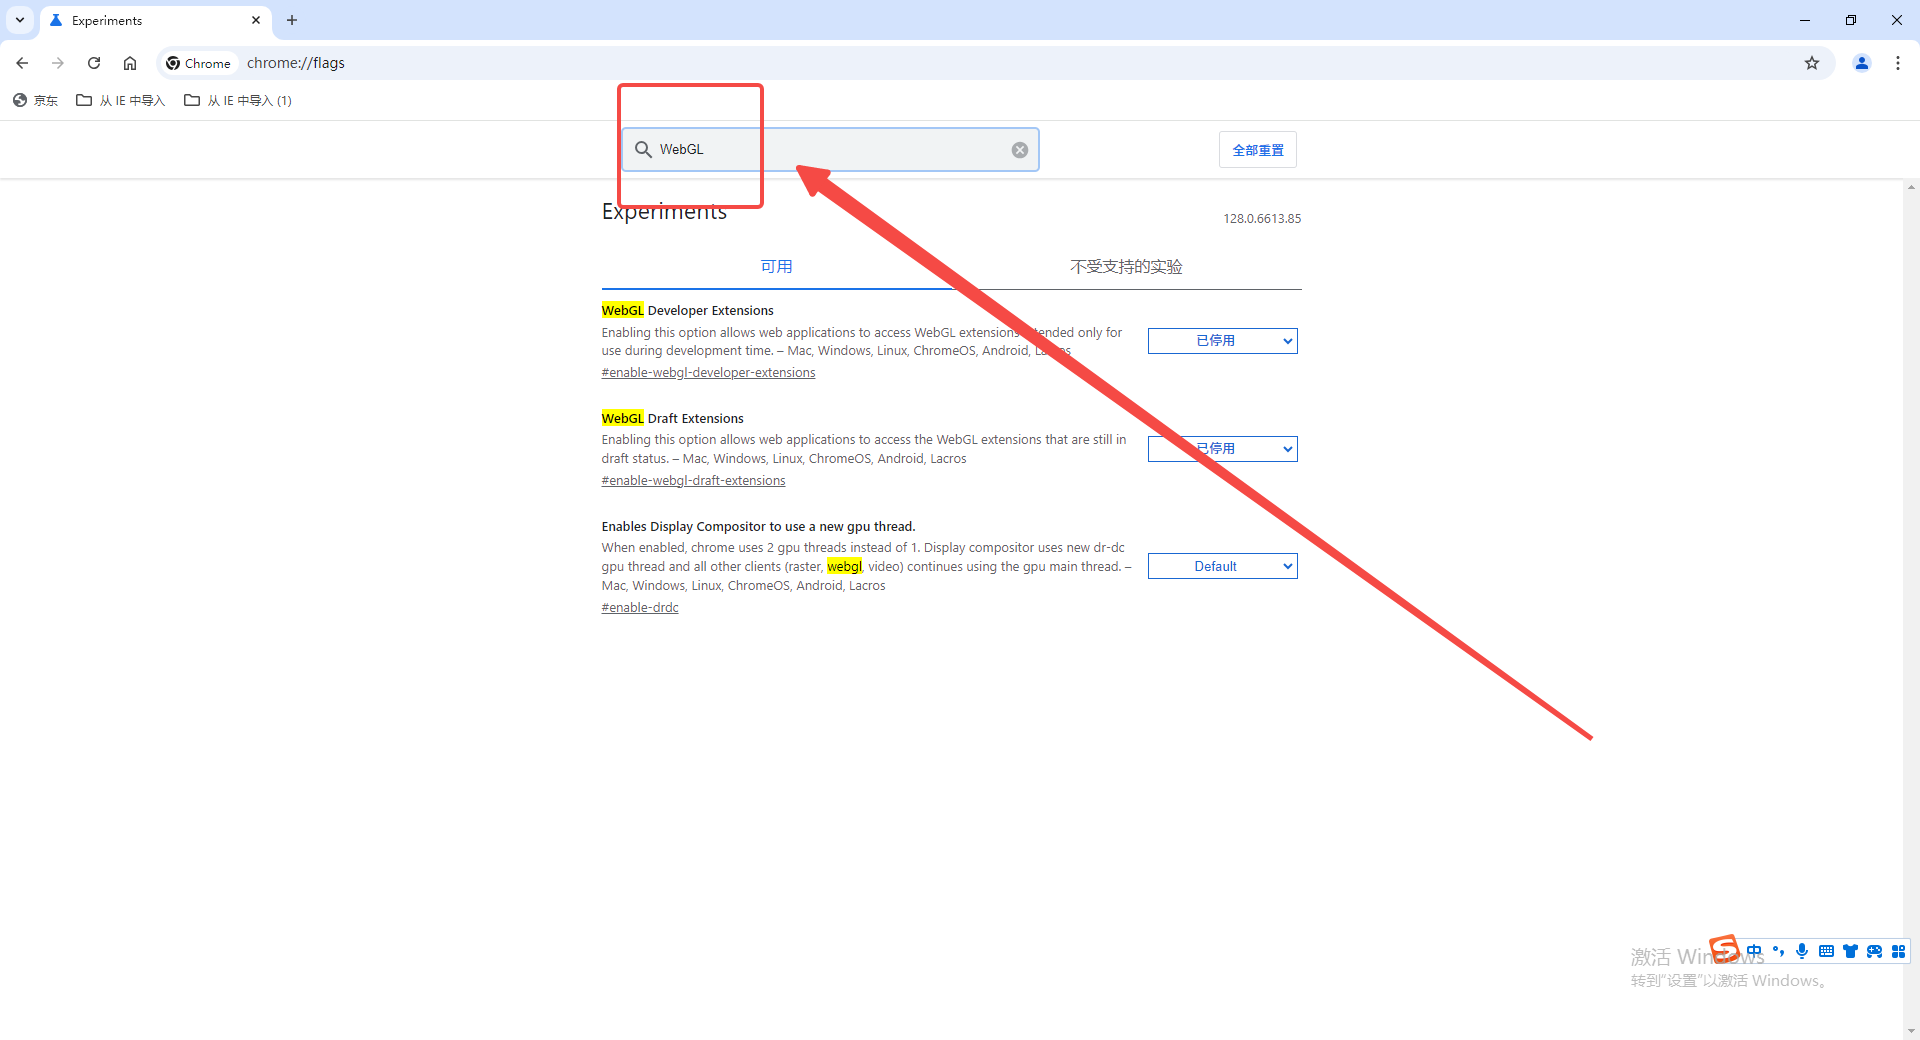Reload the chrome://flags page
Screen dimensions: 1920x1040
click(94, 63)
